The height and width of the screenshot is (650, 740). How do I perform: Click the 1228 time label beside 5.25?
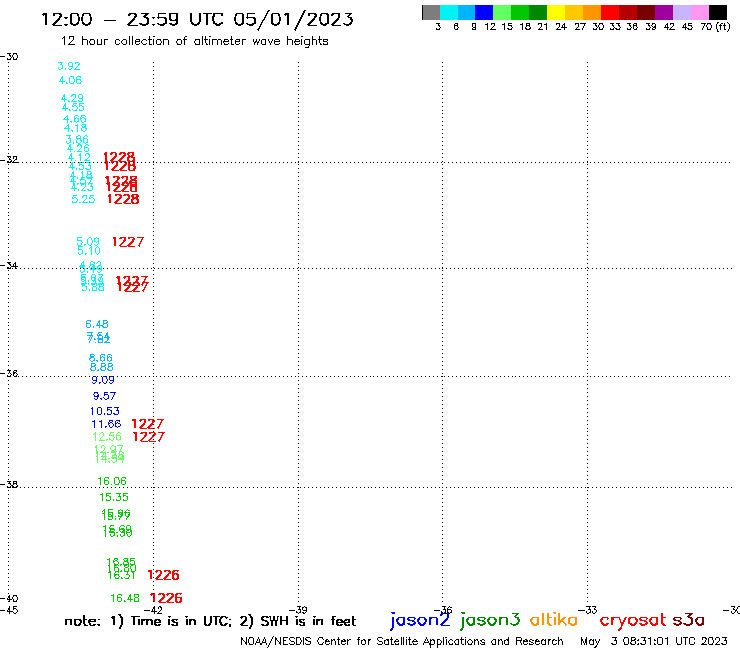tap(123, 199)
